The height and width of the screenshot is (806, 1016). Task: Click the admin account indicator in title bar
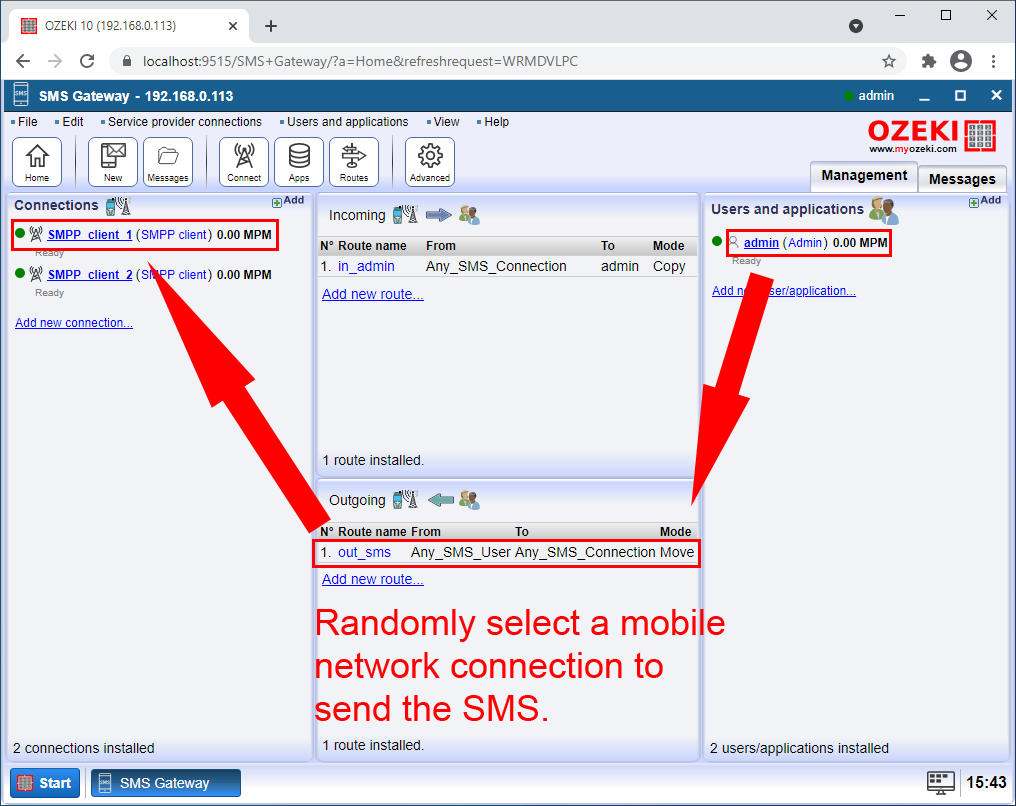coord(869,96)
